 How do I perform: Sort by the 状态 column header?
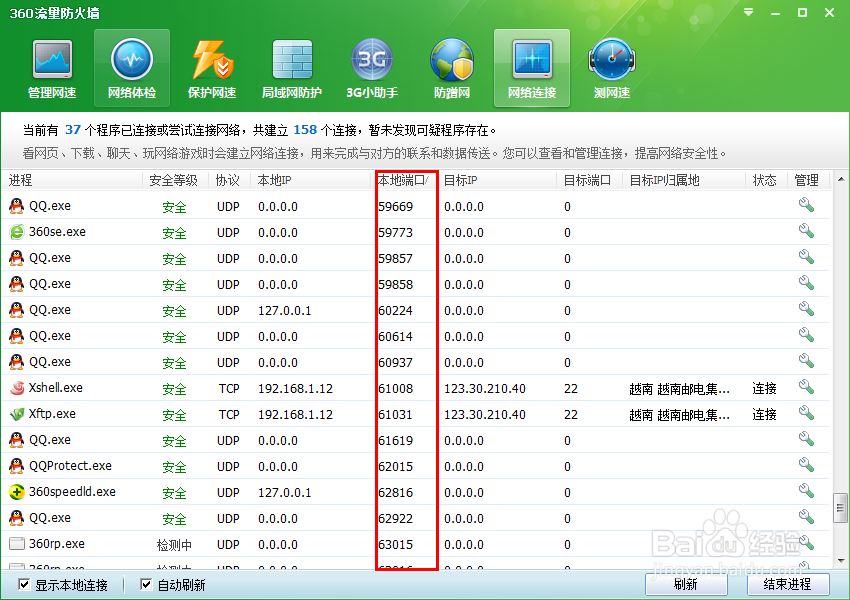click(x=765, y=180)
